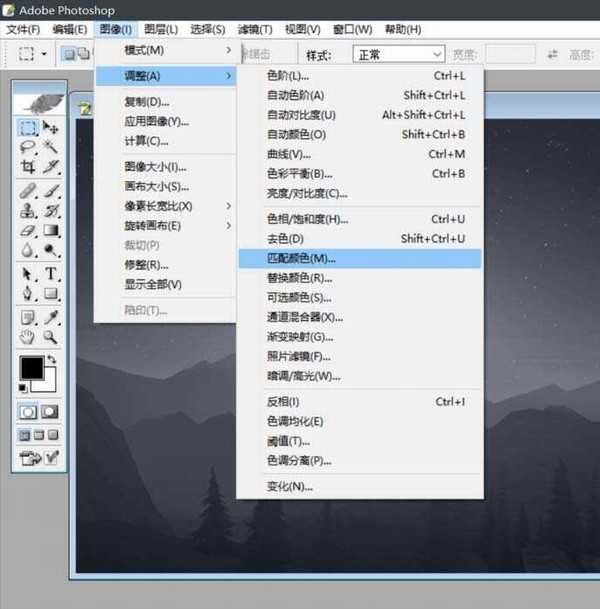Open the 编辑(E) menu

click(70, 30)
